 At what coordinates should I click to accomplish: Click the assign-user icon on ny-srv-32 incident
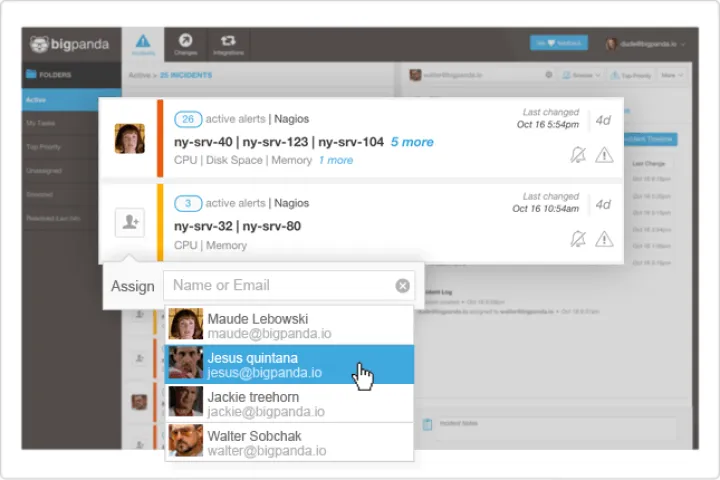click(130, 222)
